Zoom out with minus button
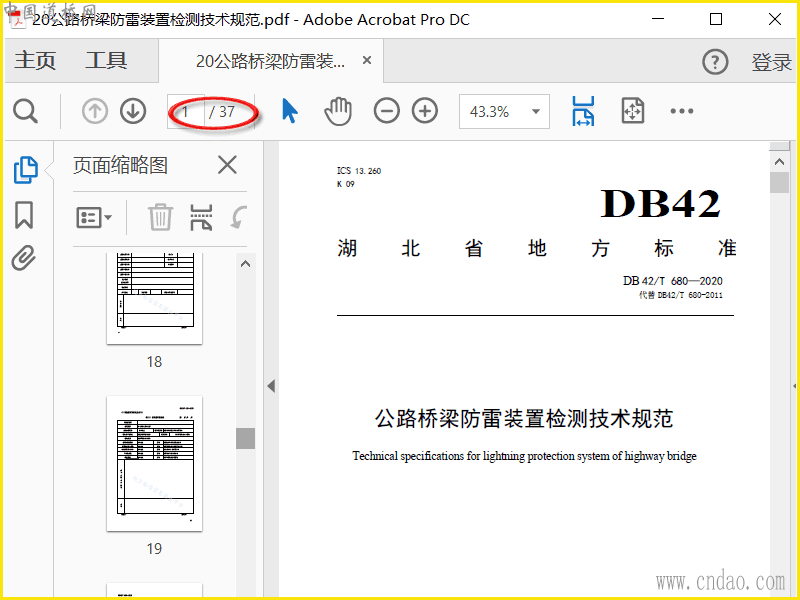 pyautogui.click(x=386, y=111)
